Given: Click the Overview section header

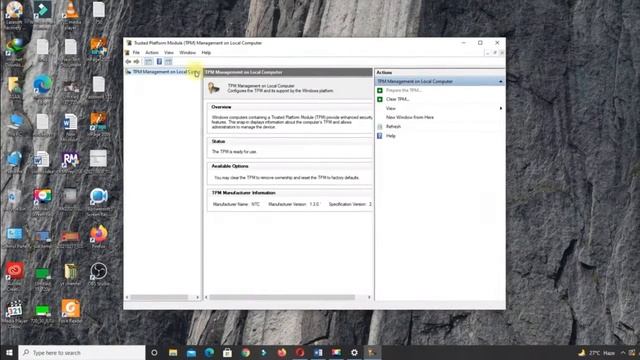Looking at the screenshot, I should (x=221, y=107).
